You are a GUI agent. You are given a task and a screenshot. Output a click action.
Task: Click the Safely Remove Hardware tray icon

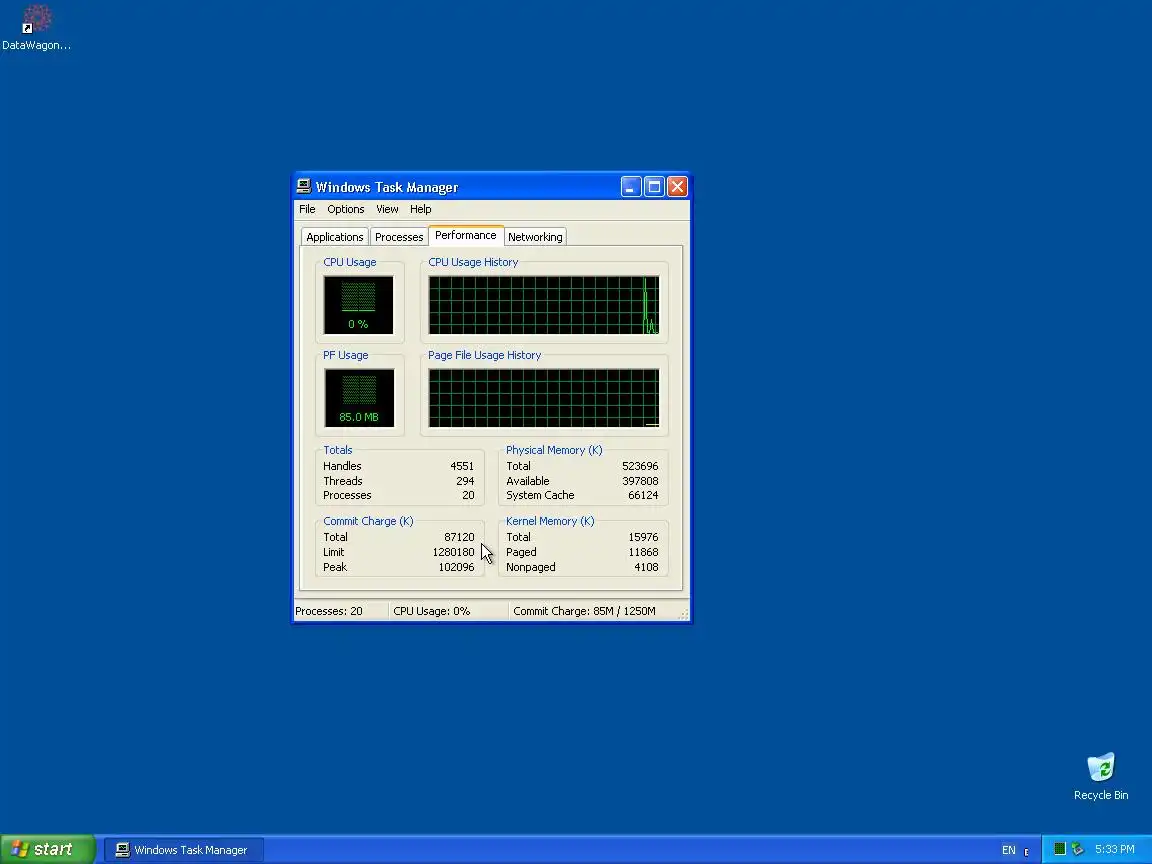(x=1077, y=849)
